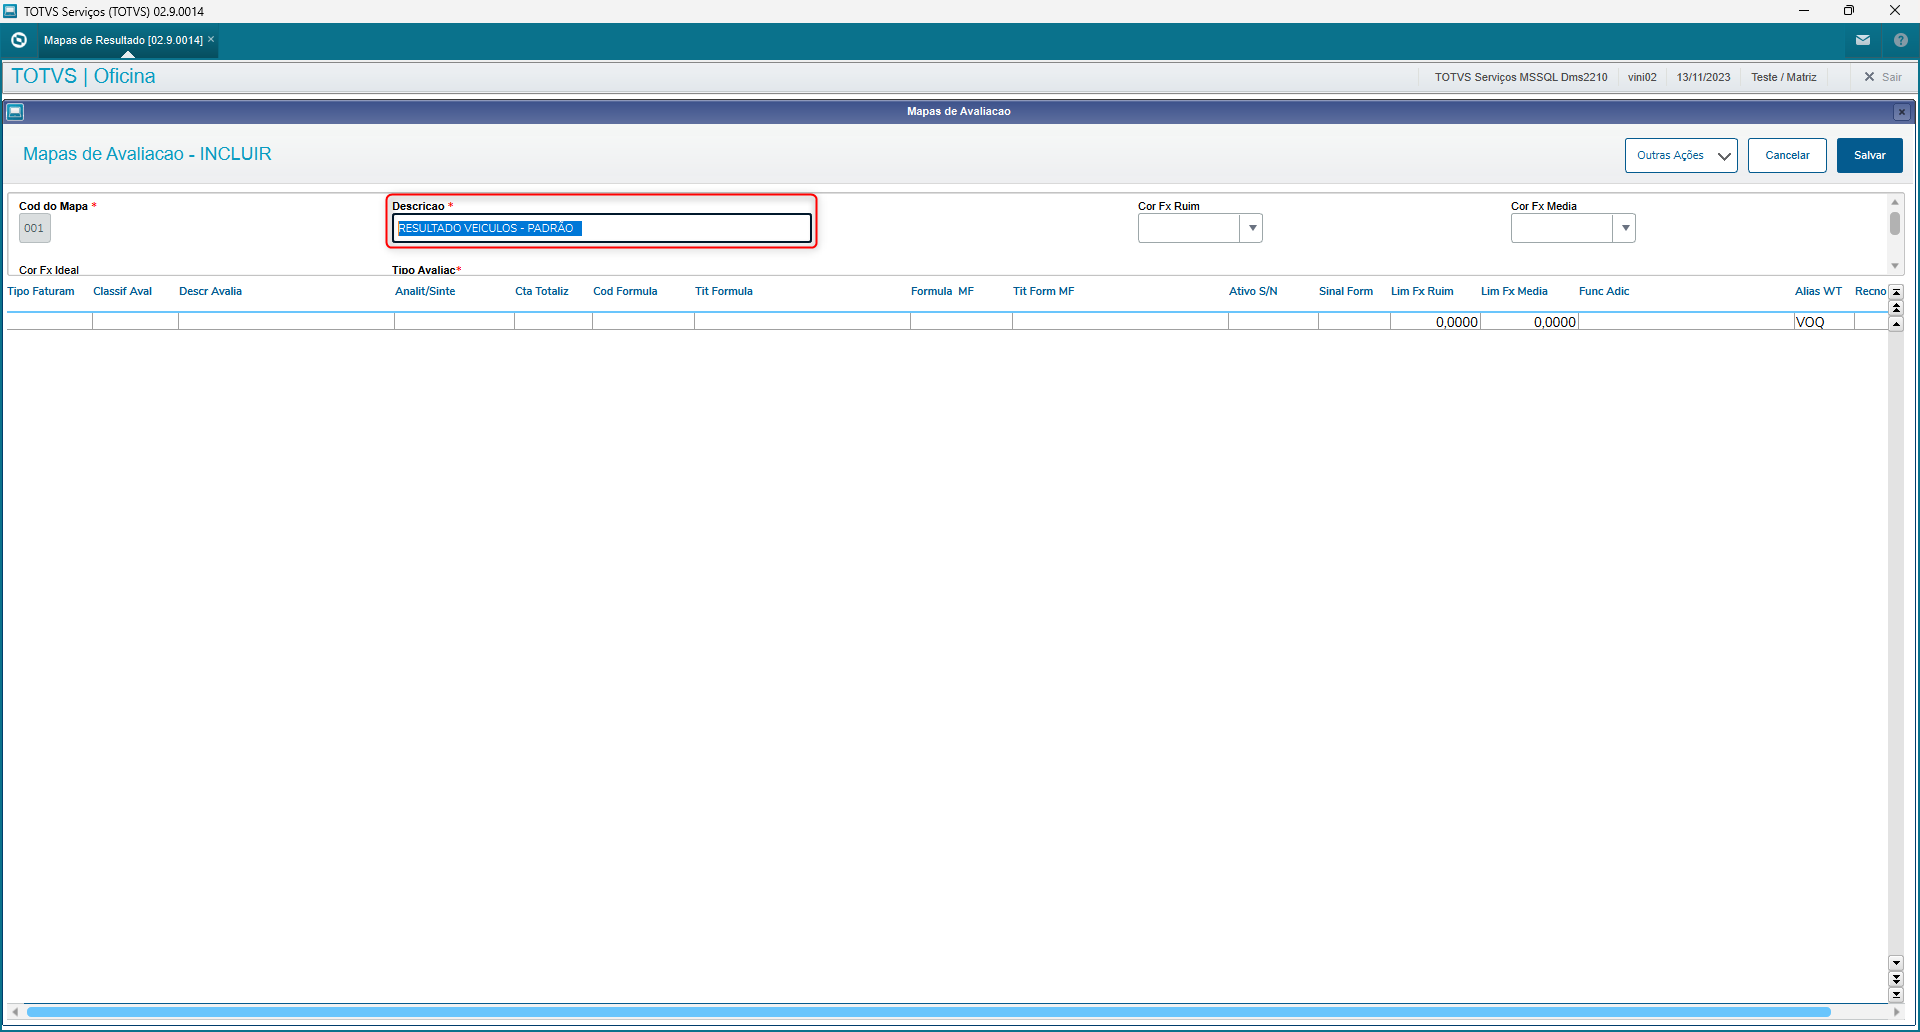The image size is (1920, 1032).
Task: Click the Alias WT column header
Action: coord(1818,292)
